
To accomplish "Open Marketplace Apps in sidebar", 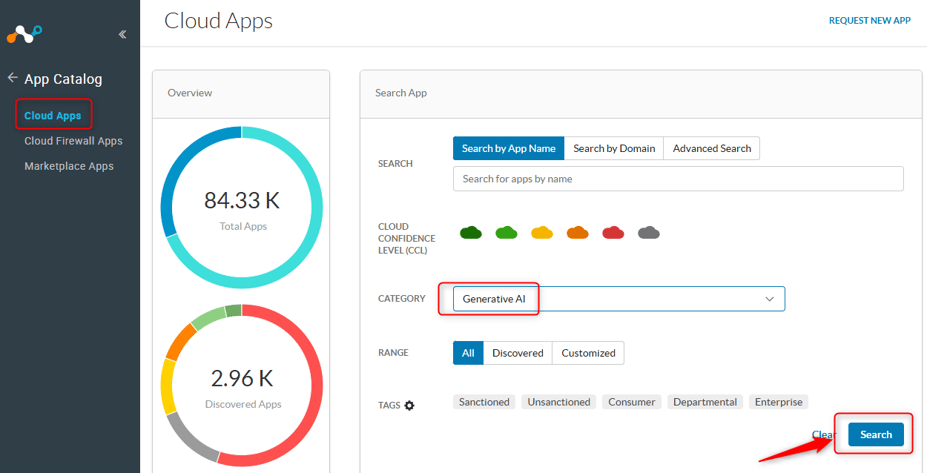I will (x=69, y=166).
